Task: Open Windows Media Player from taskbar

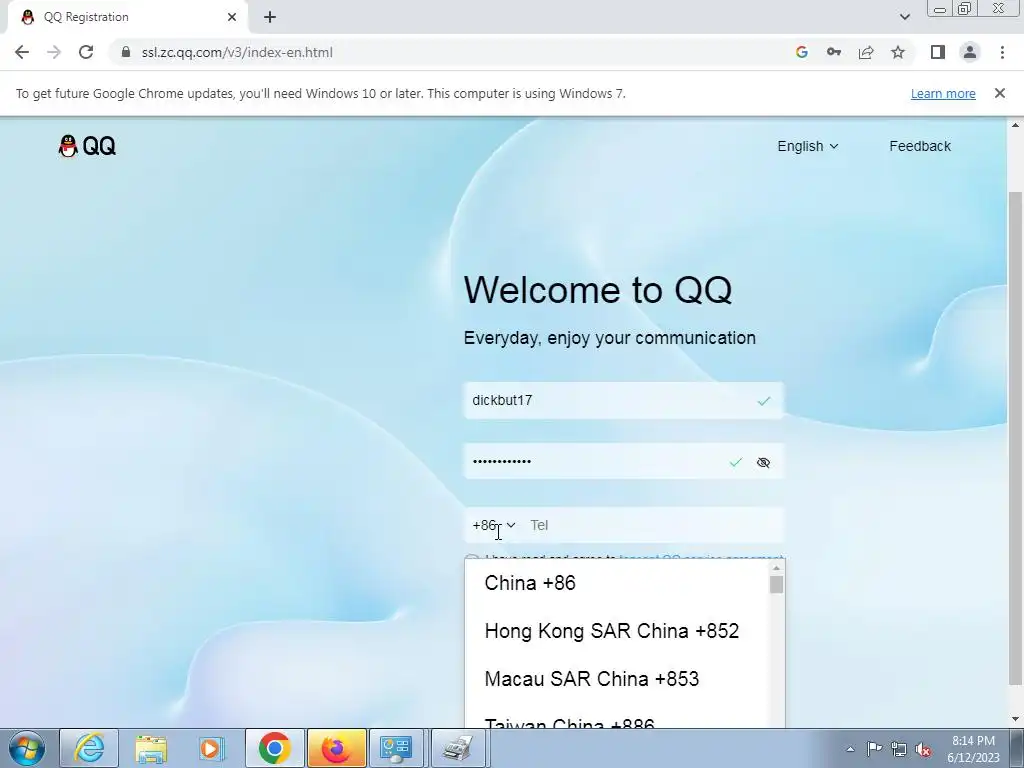Action: 212,748
